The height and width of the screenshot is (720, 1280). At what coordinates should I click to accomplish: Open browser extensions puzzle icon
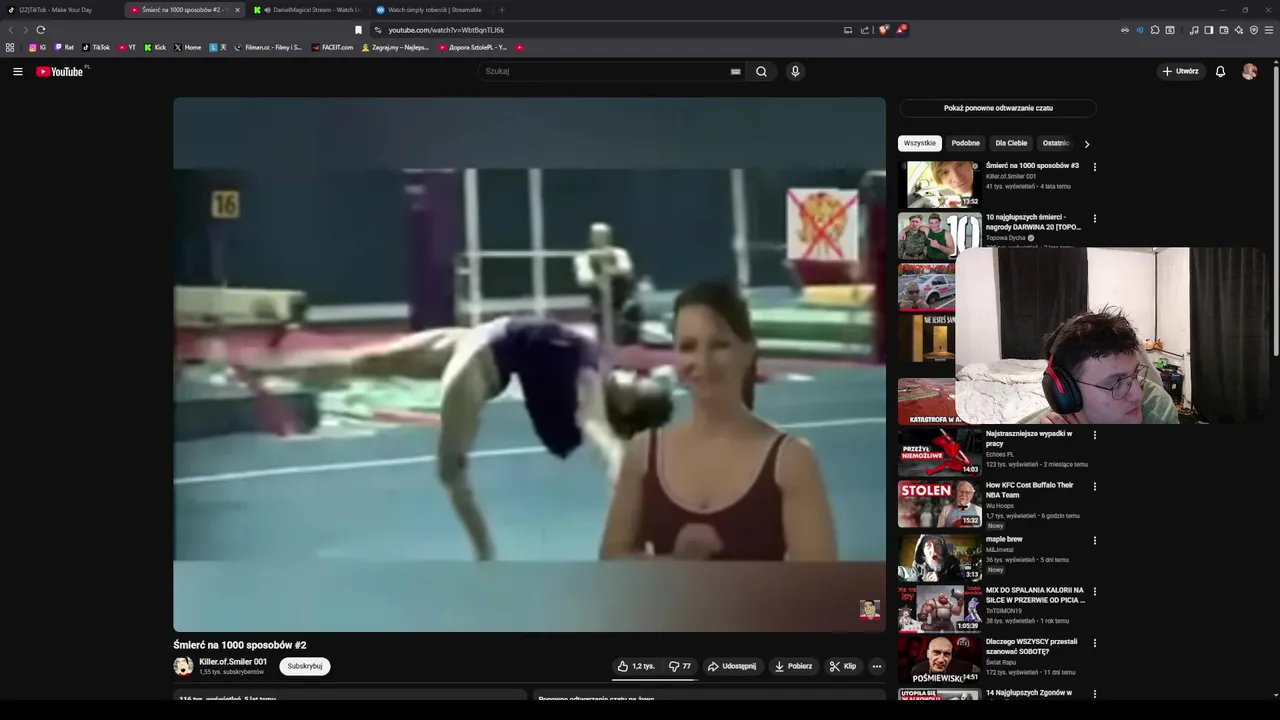[1155, 30]
